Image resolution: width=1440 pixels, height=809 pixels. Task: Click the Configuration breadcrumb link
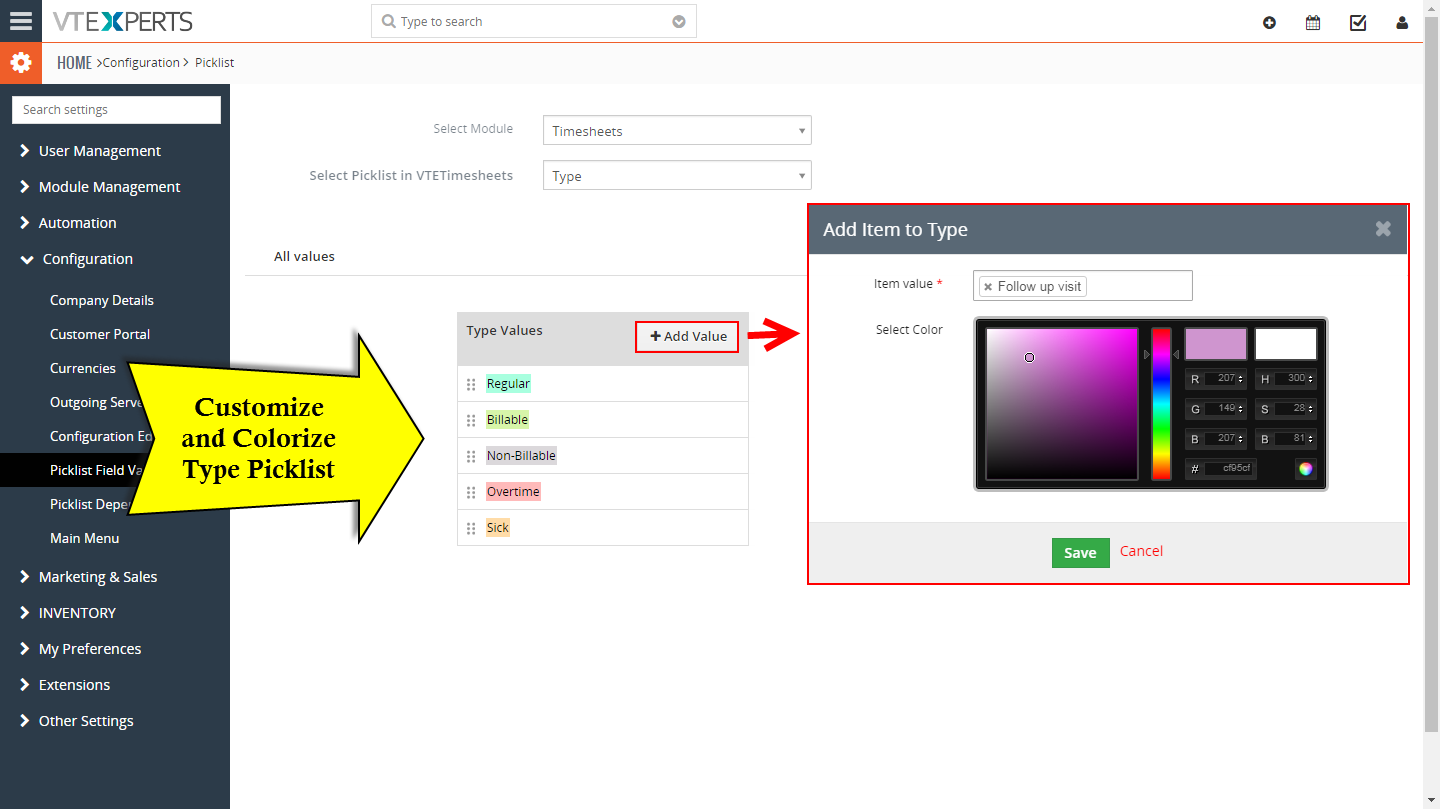click(x=141, y=63)
